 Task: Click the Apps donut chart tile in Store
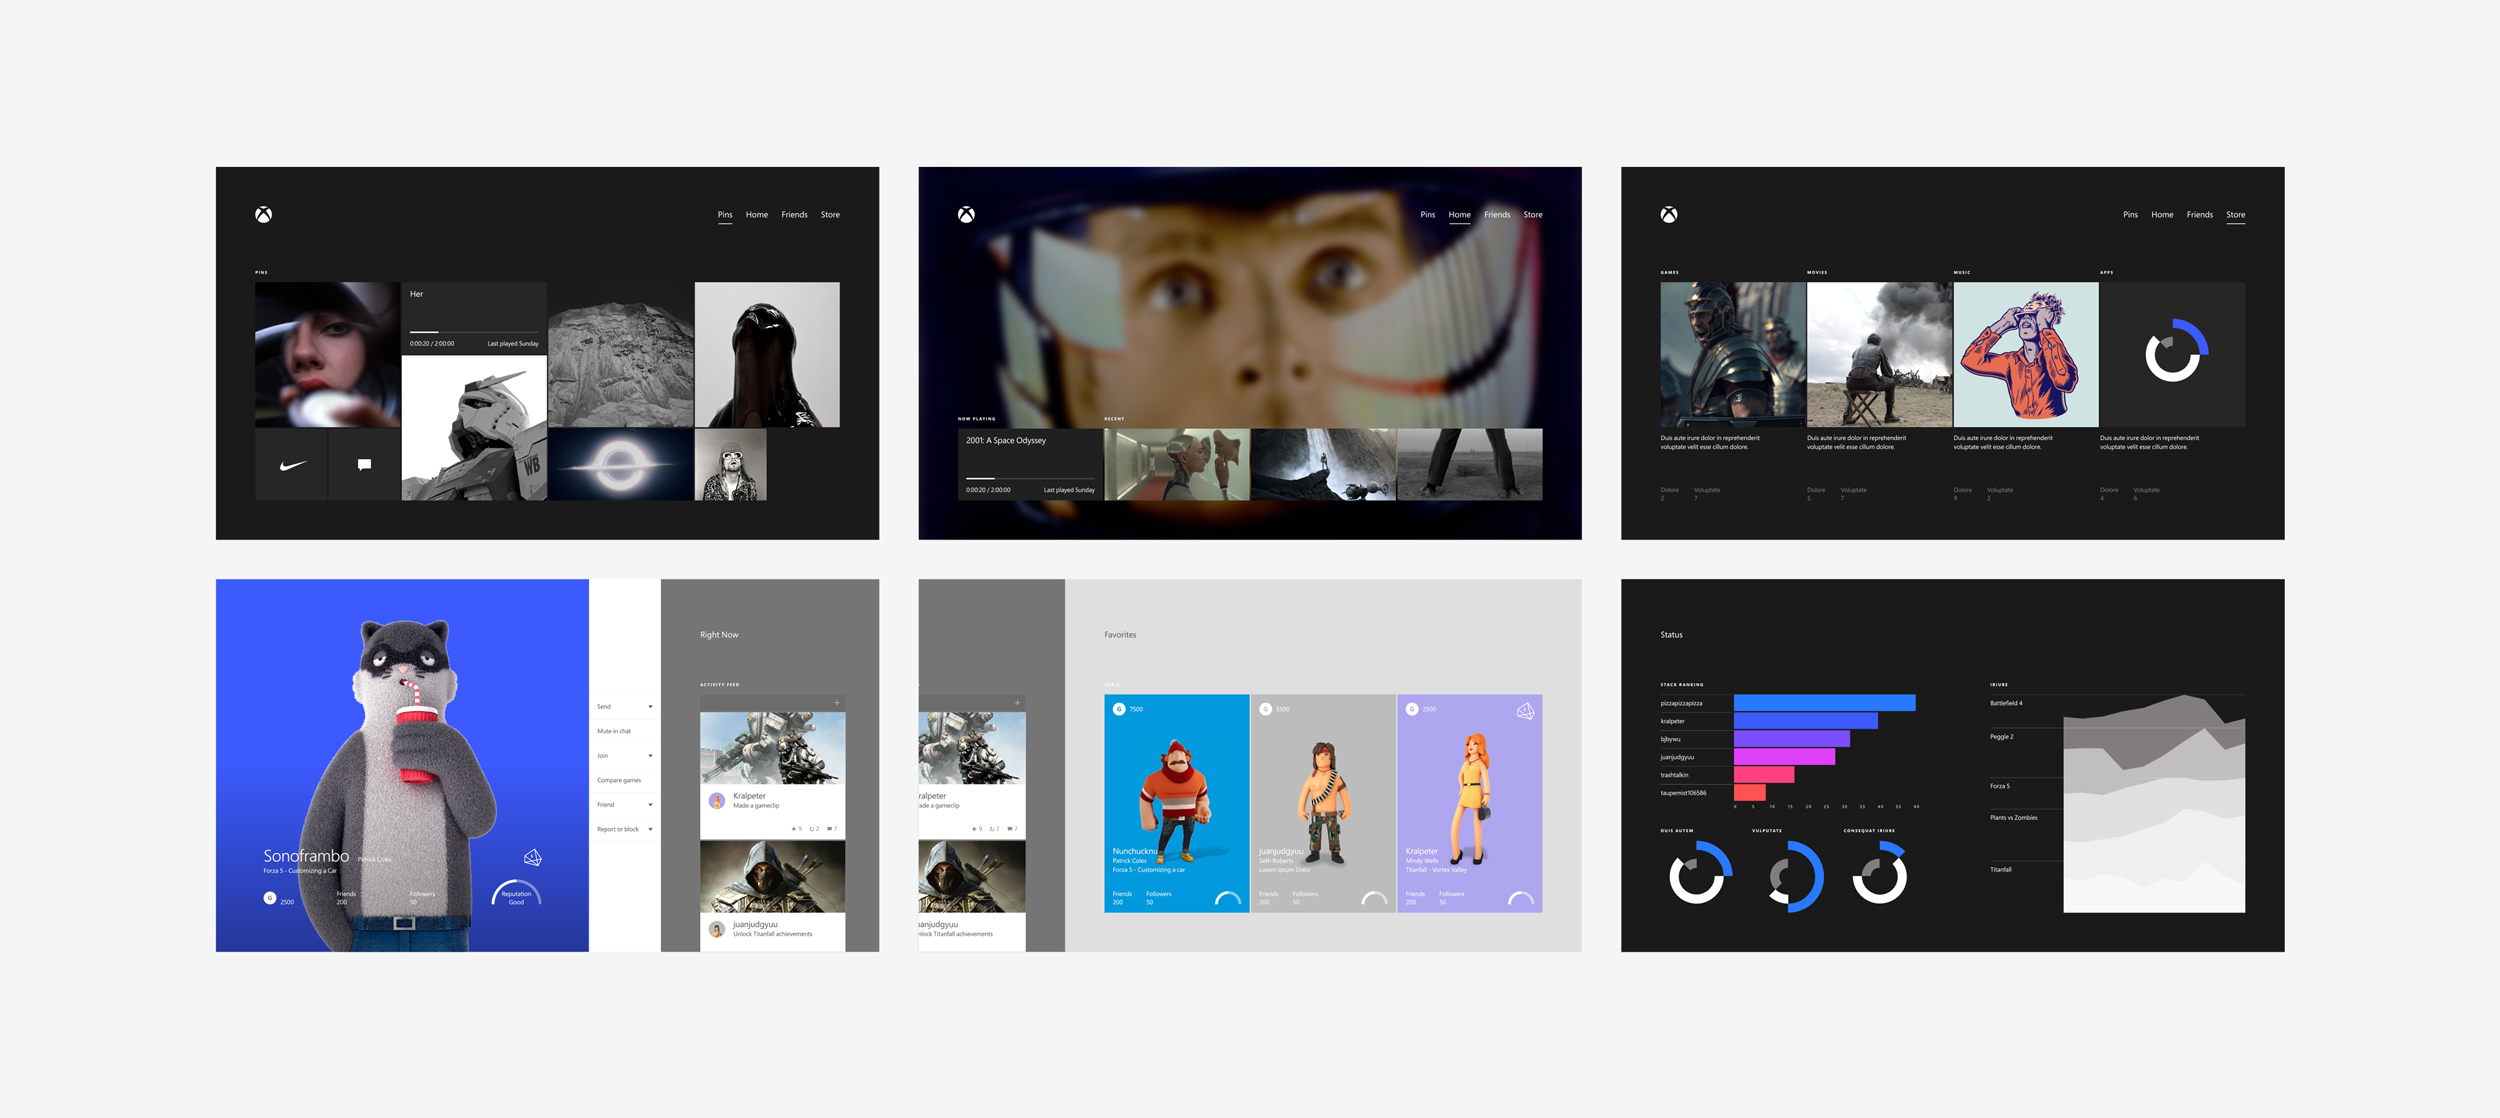point(2172,354)
